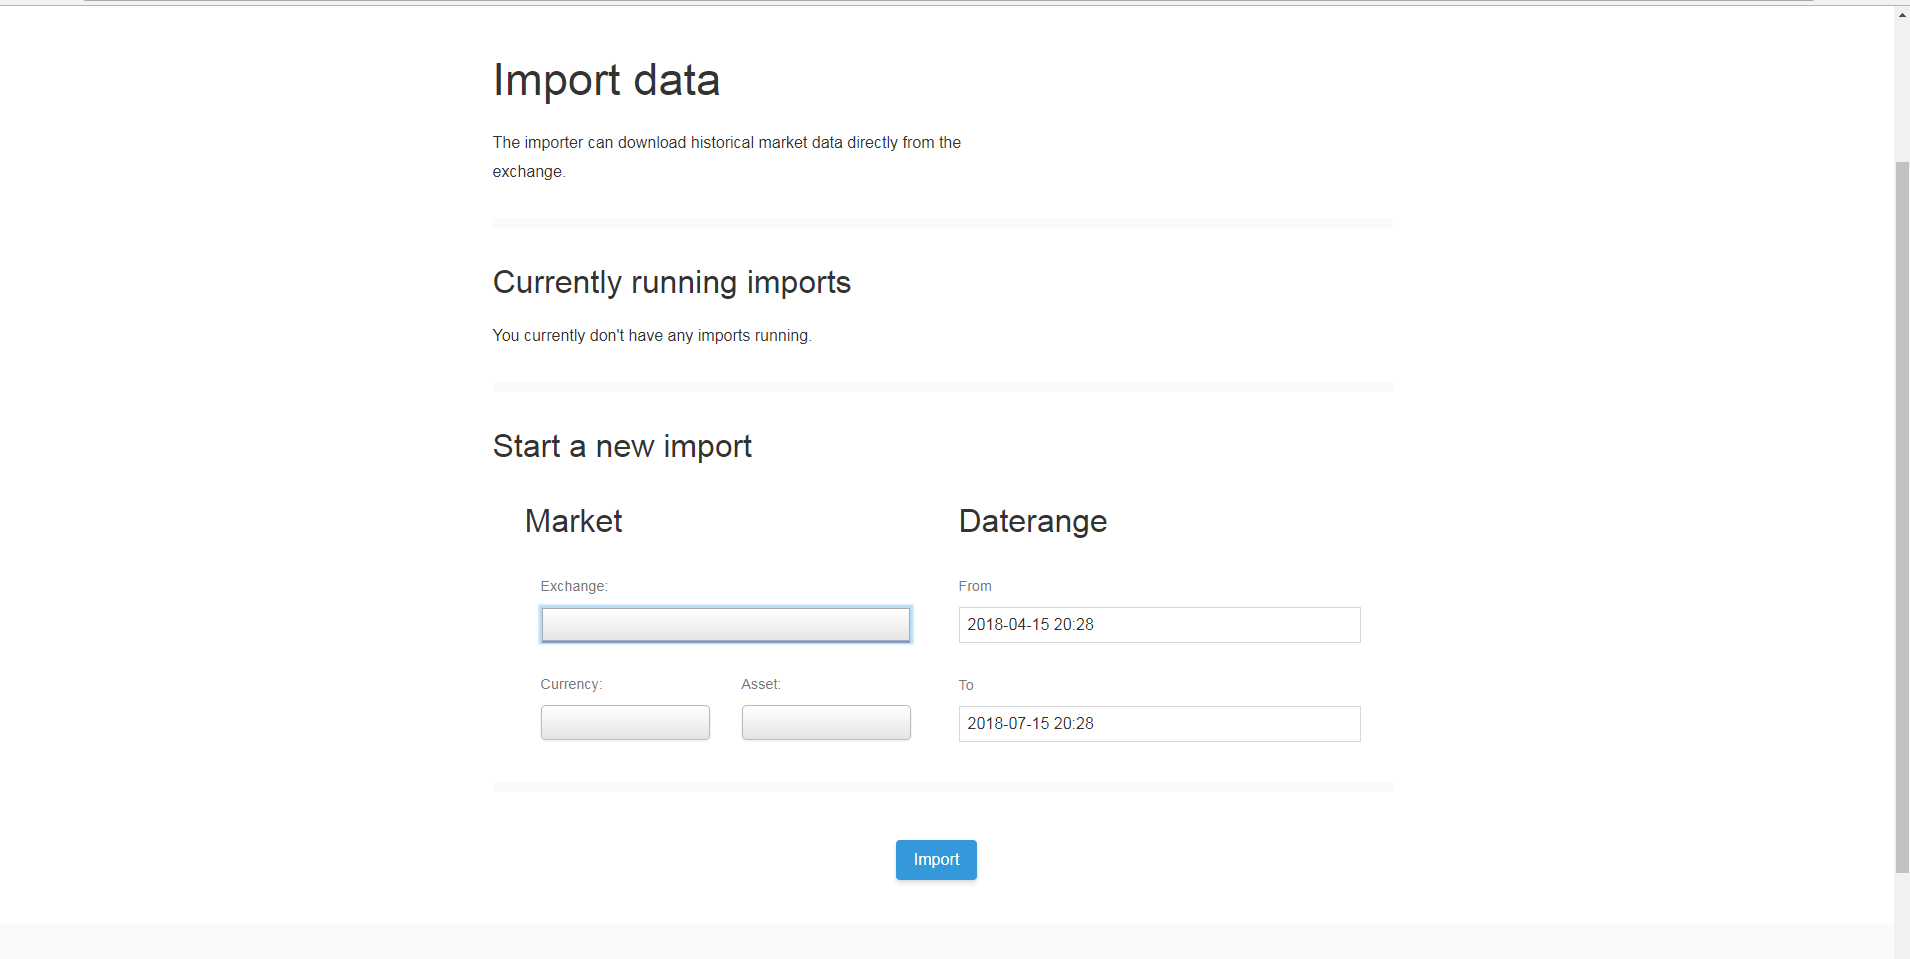Click the To label in Daterange

click(x=965, y=685)
